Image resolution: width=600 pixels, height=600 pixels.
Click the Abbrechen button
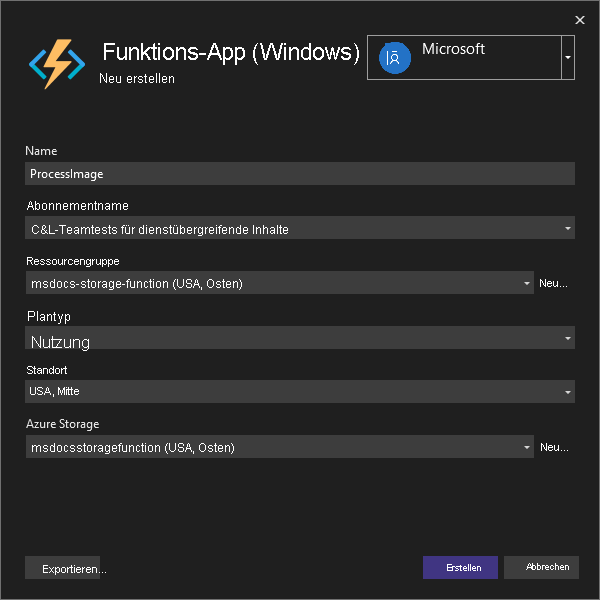(x=541, y=567)
